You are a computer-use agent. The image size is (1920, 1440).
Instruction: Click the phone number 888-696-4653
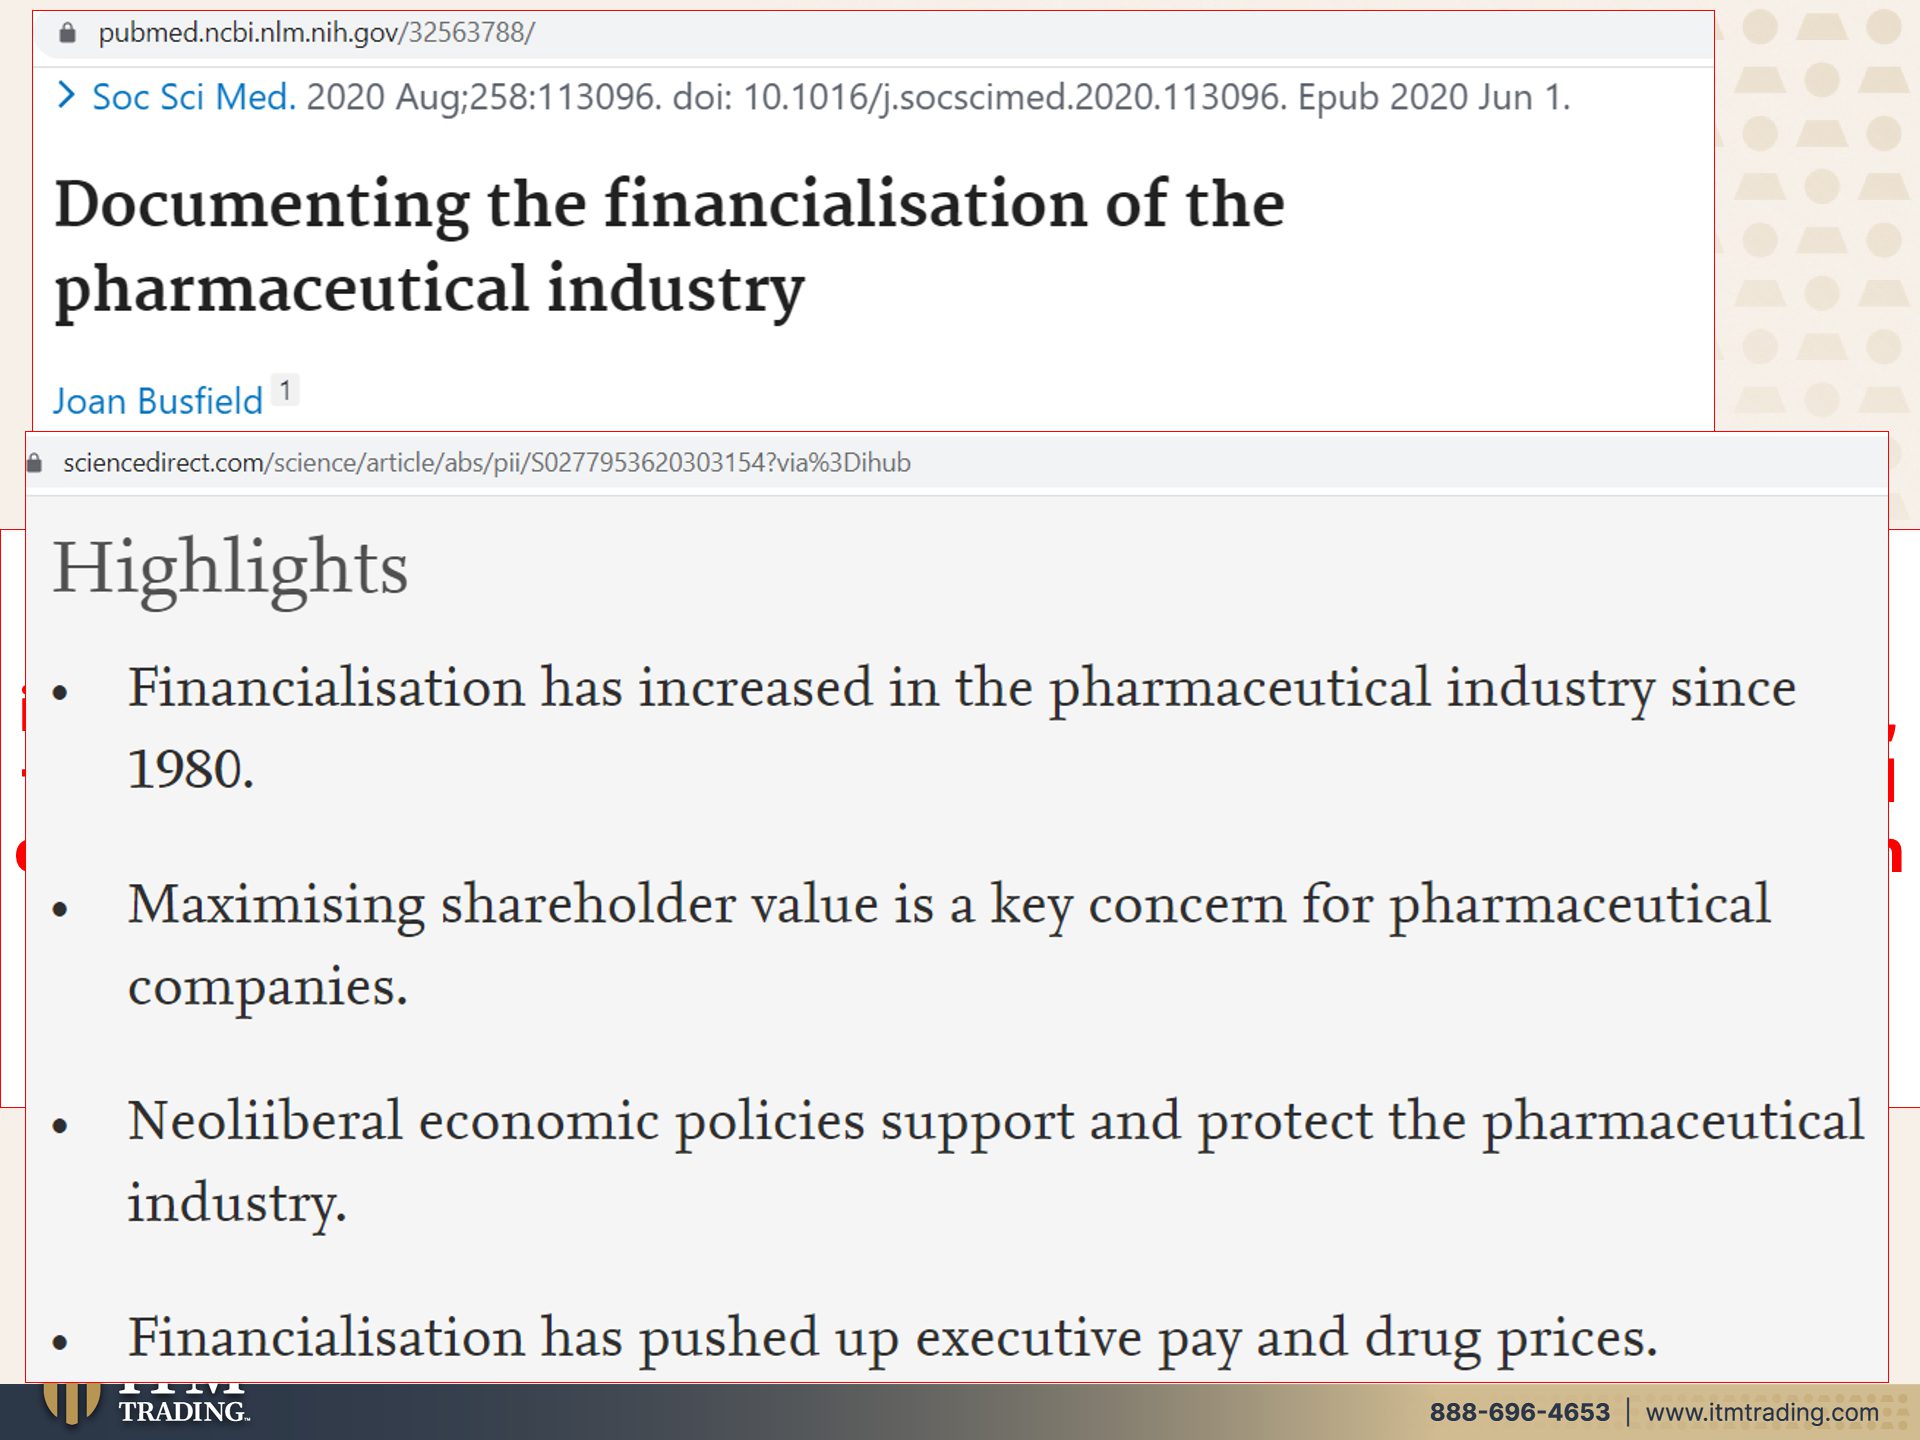click(x=1519, y=1412)
